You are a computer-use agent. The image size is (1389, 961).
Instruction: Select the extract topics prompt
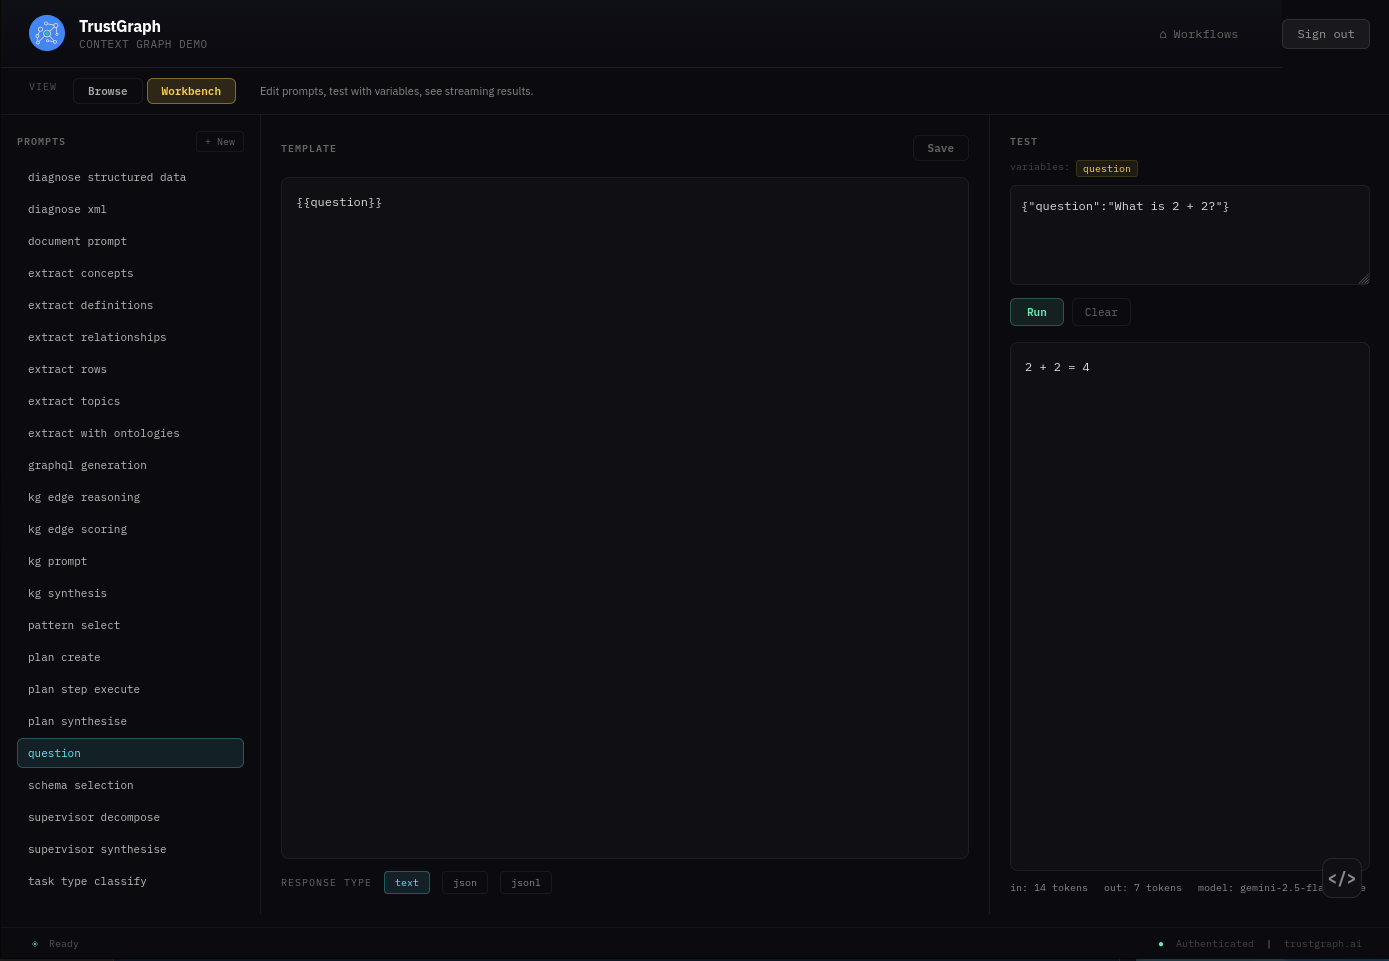pyautogui.click(x=130, y=401)
